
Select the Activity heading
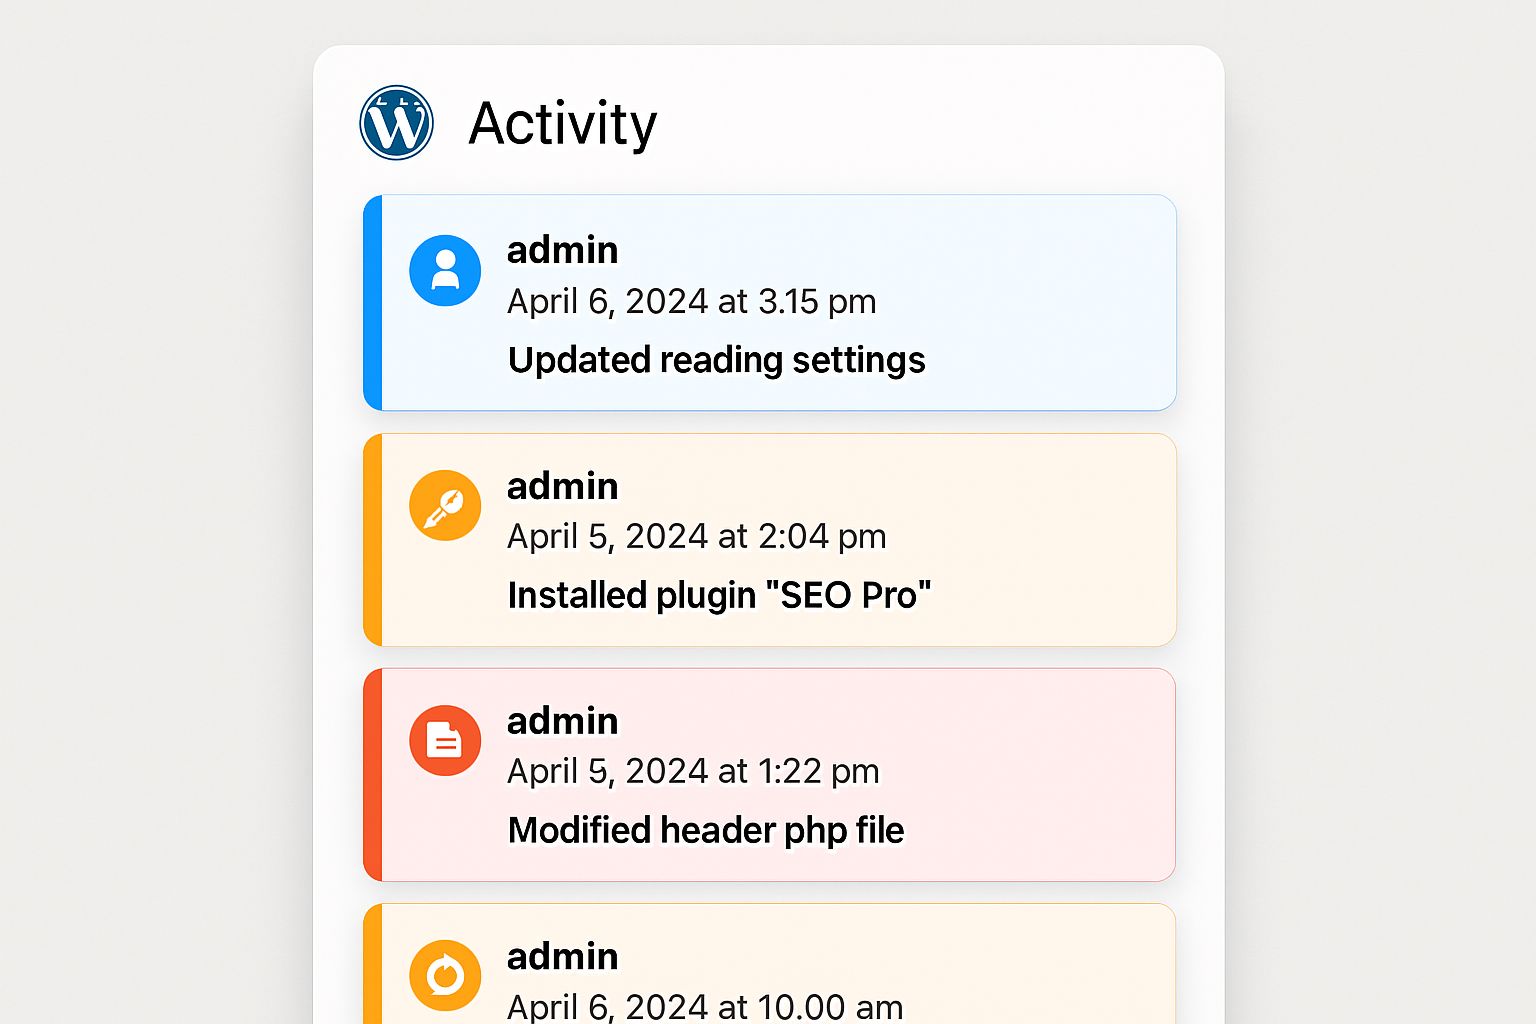point(562,124)
